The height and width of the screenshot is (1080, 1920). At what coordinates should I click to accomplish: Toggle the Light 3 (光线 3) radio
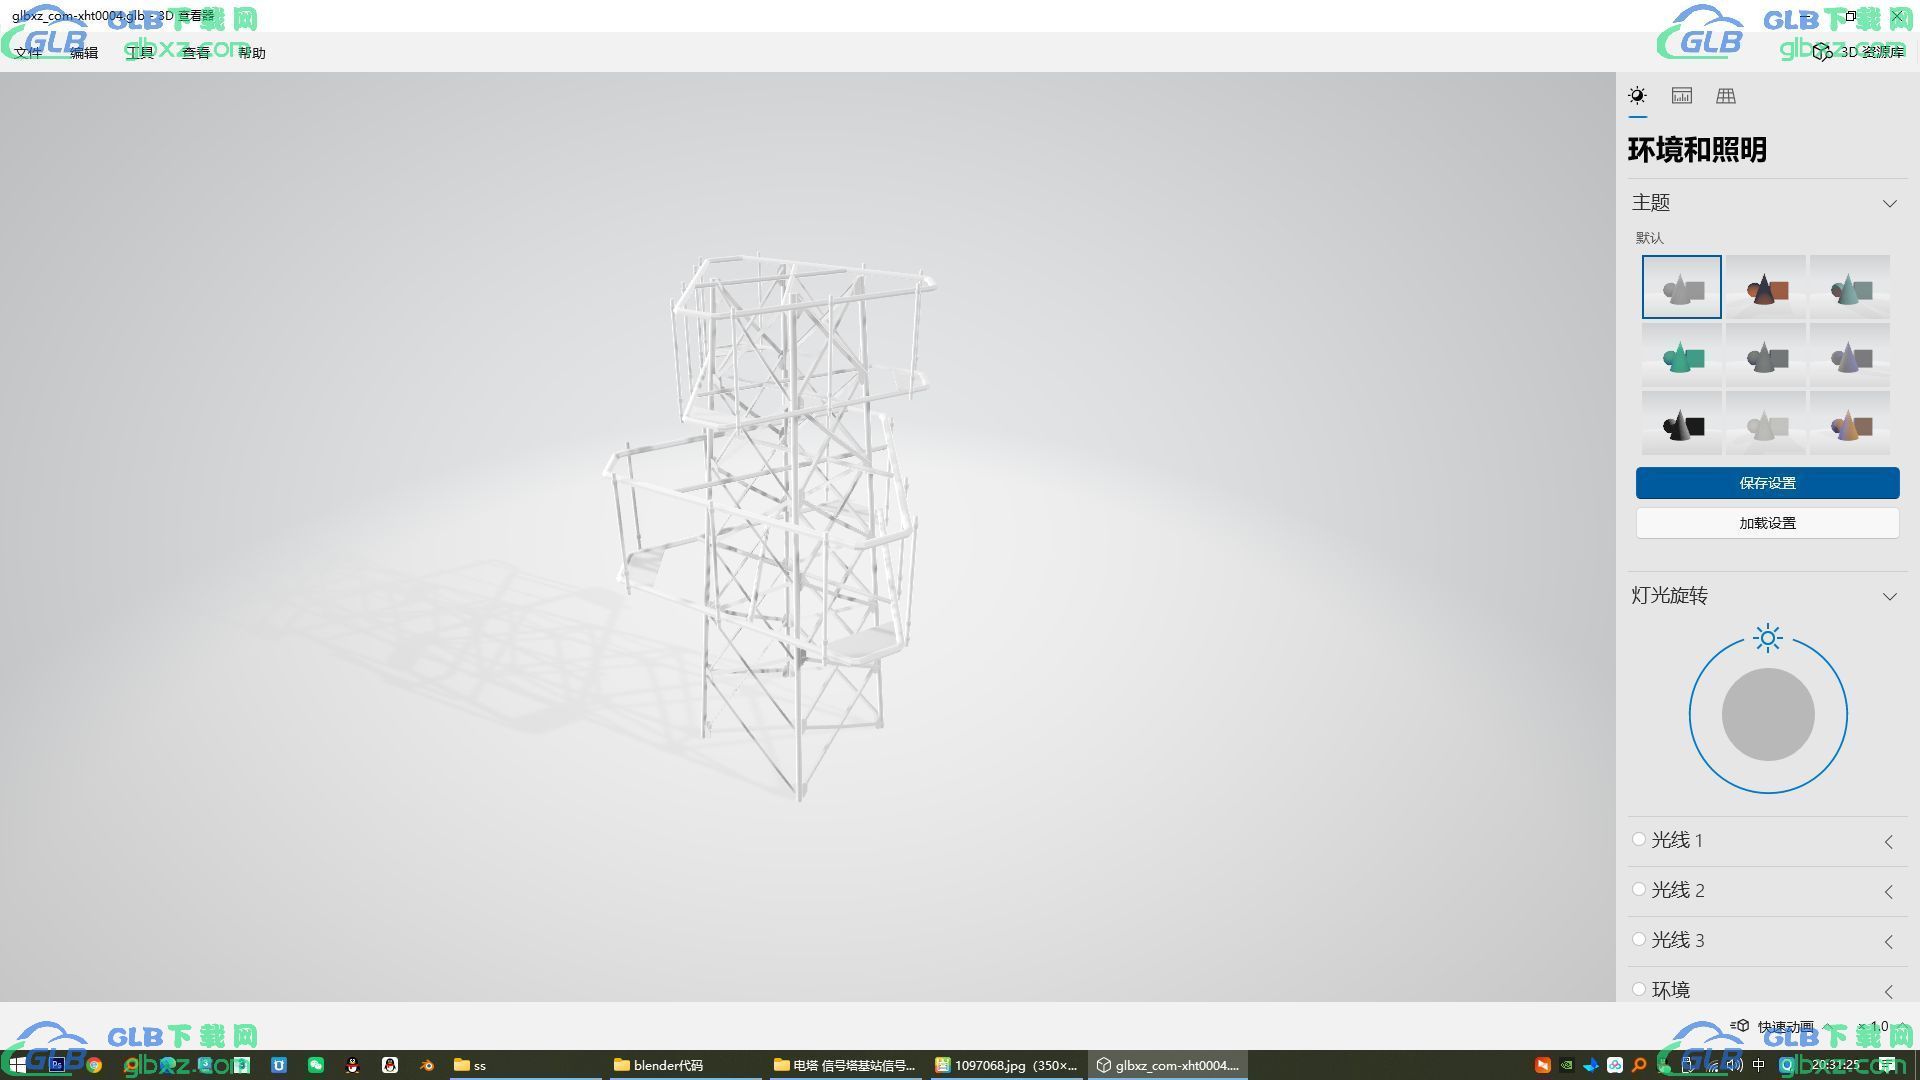pos(1639,940)
